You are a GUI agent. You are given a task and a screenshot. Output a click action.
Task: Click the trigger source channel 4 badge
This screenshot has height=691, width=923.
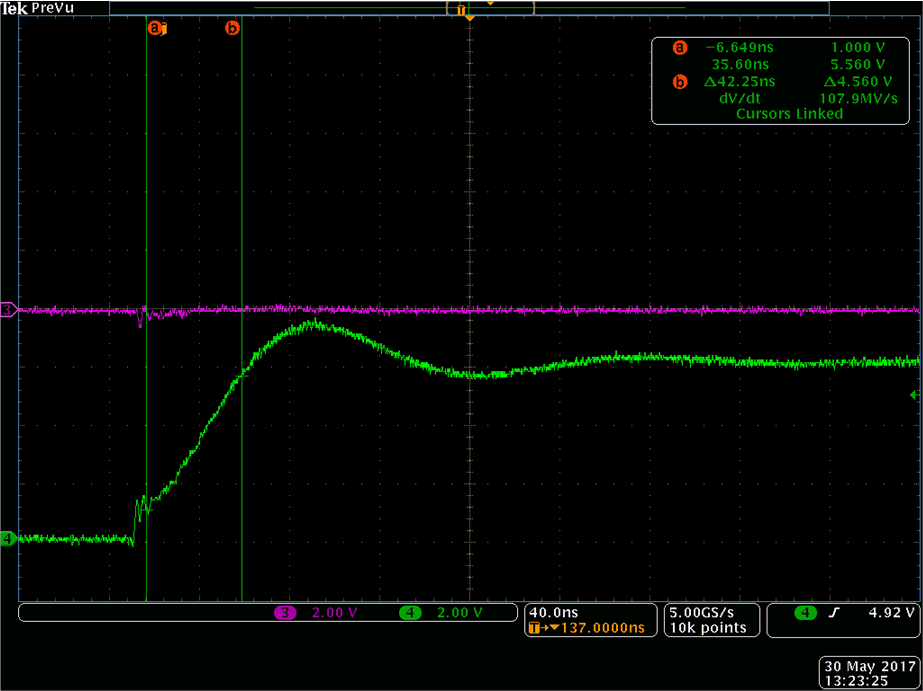[803, 612]
